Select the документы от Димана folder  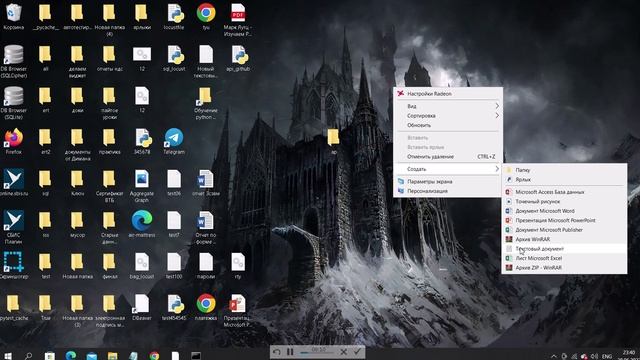point(78,144)
